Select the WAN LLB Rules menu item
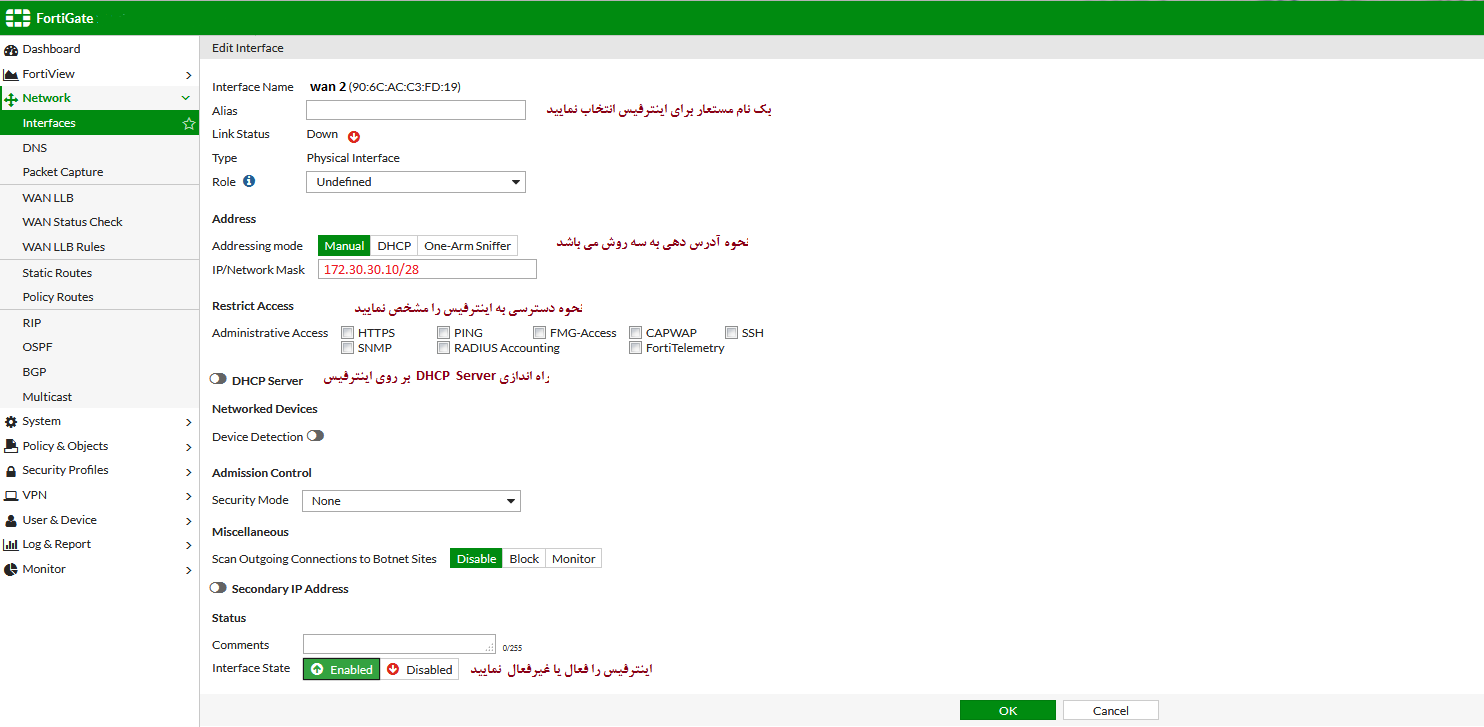Viewport: 1484px width, 727px height. (63, 247)
